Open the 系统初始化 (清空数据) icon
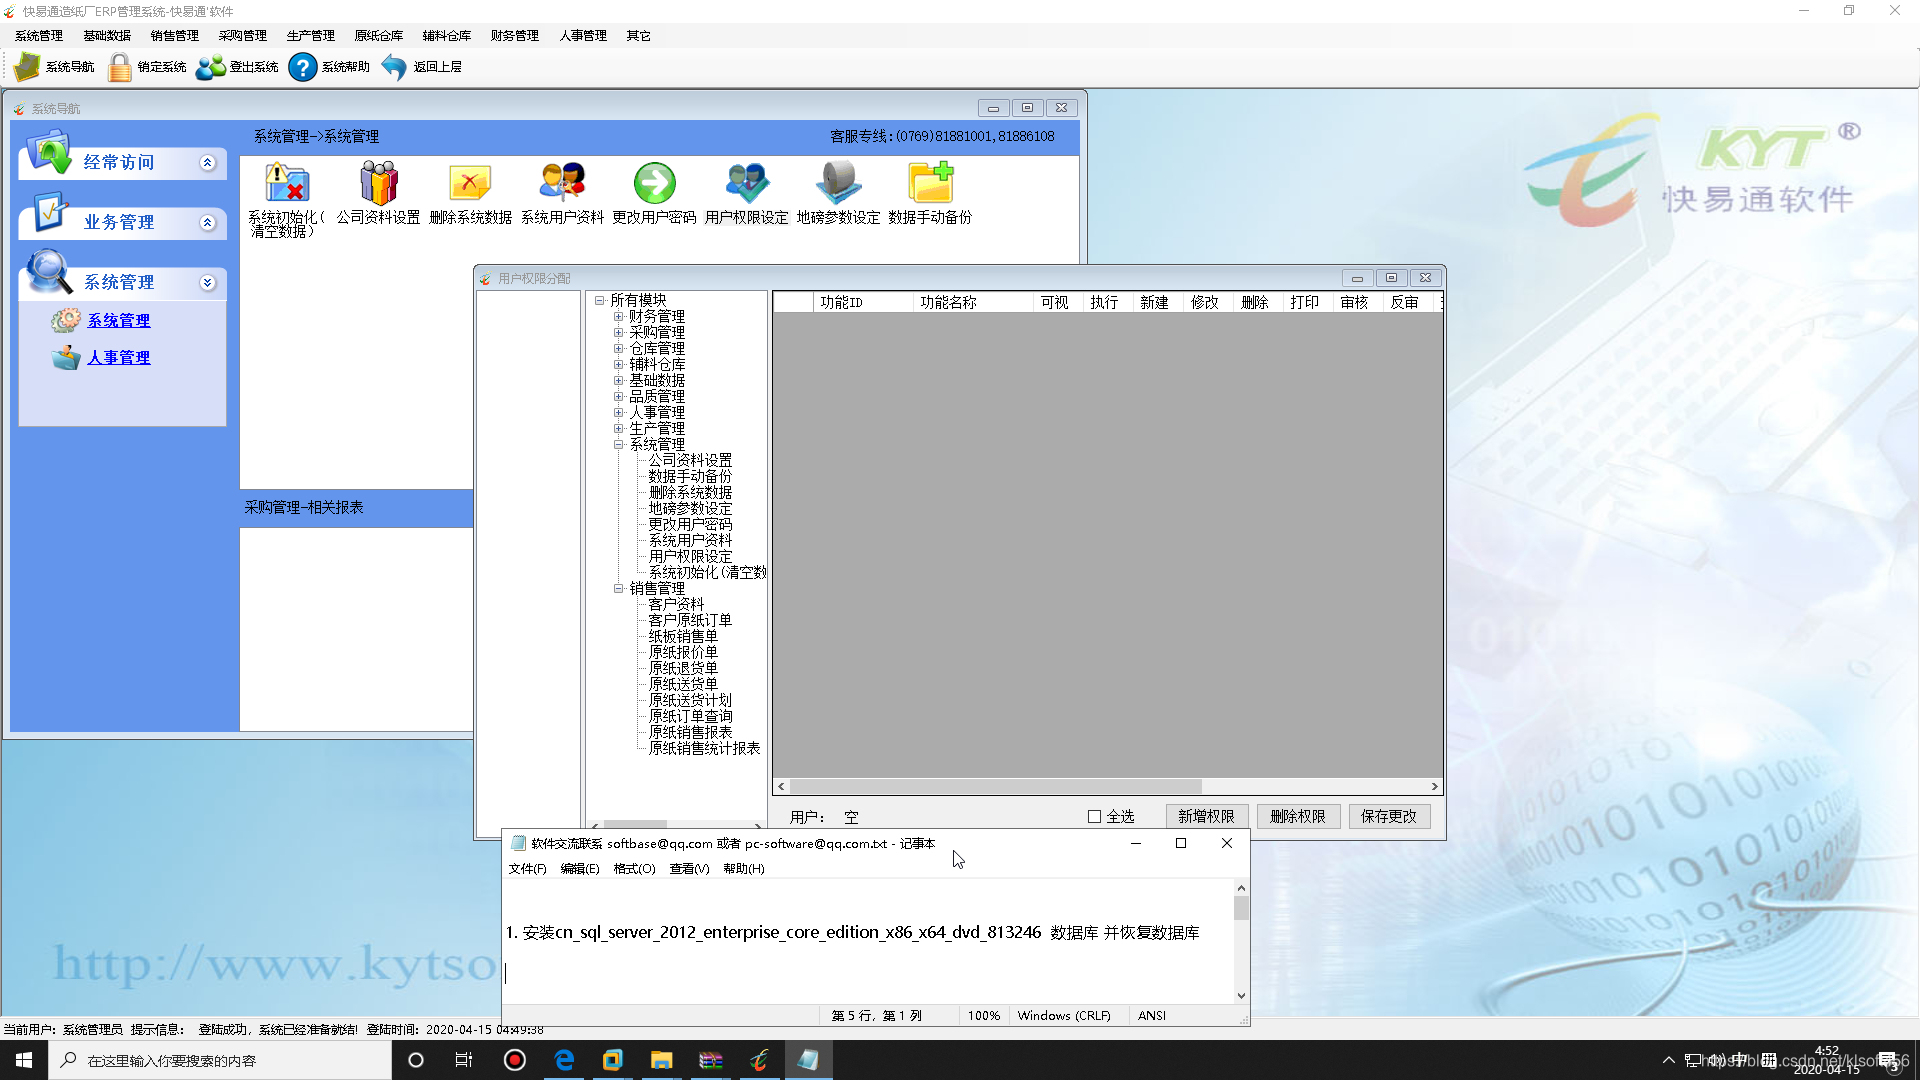This screenshot has width=1920, height=1080. 286,184
